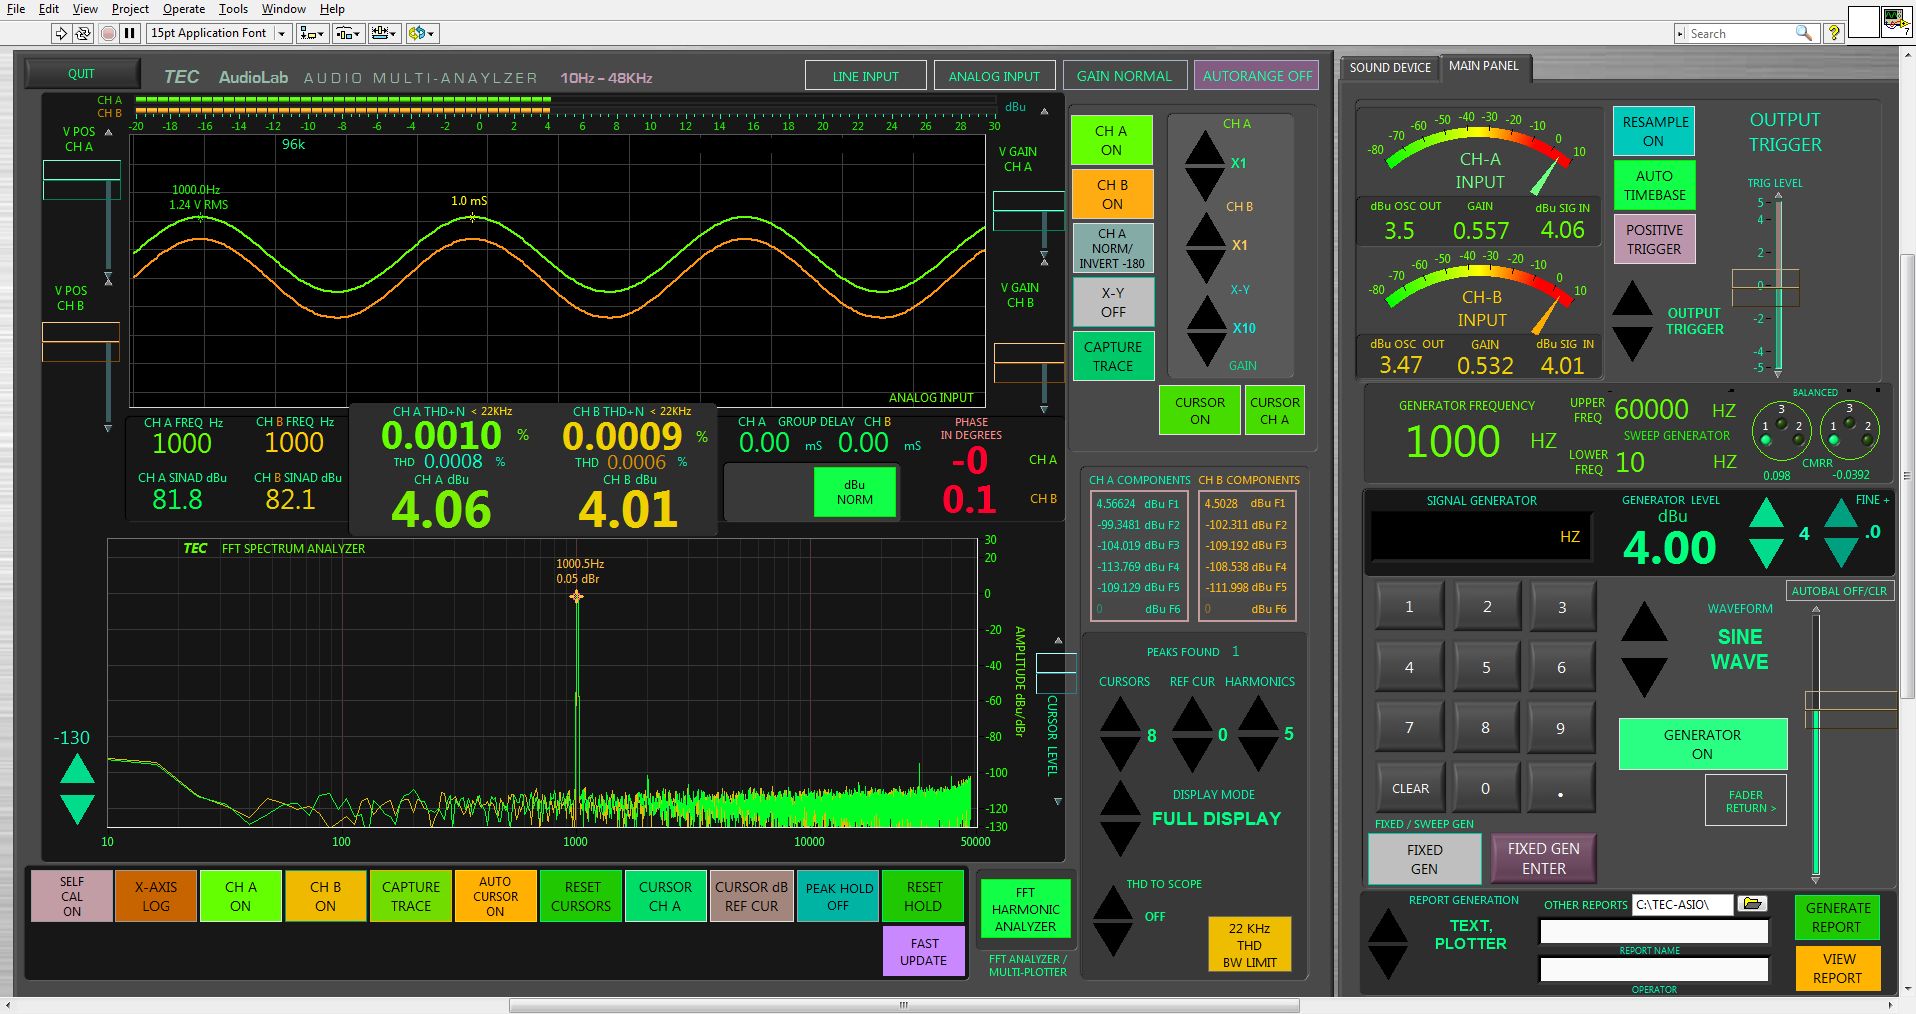This screenshot has width=1916, height=1014.
Task: Click the horizontal scrollbar at bottom
Action: point(904,1005)
